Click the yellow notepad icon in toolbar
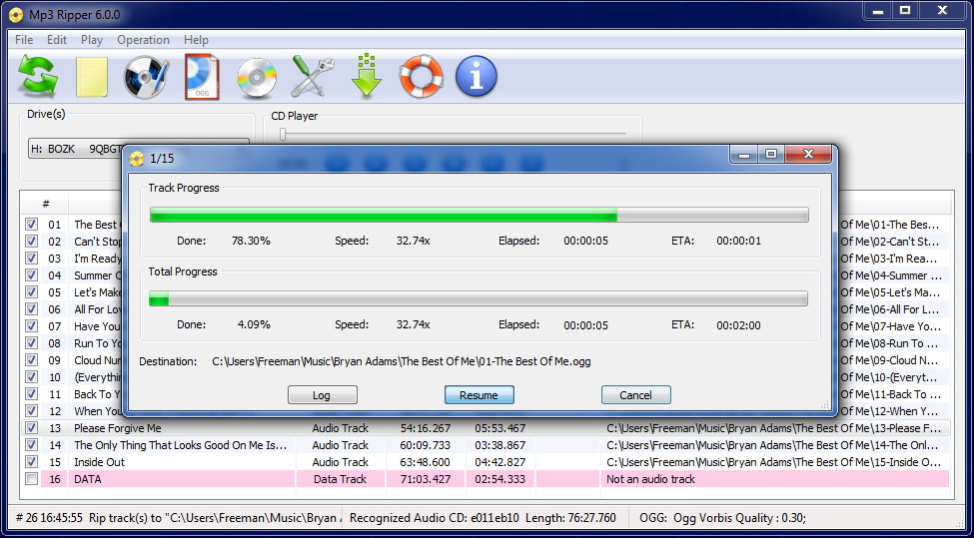 (x=92, y=77)
